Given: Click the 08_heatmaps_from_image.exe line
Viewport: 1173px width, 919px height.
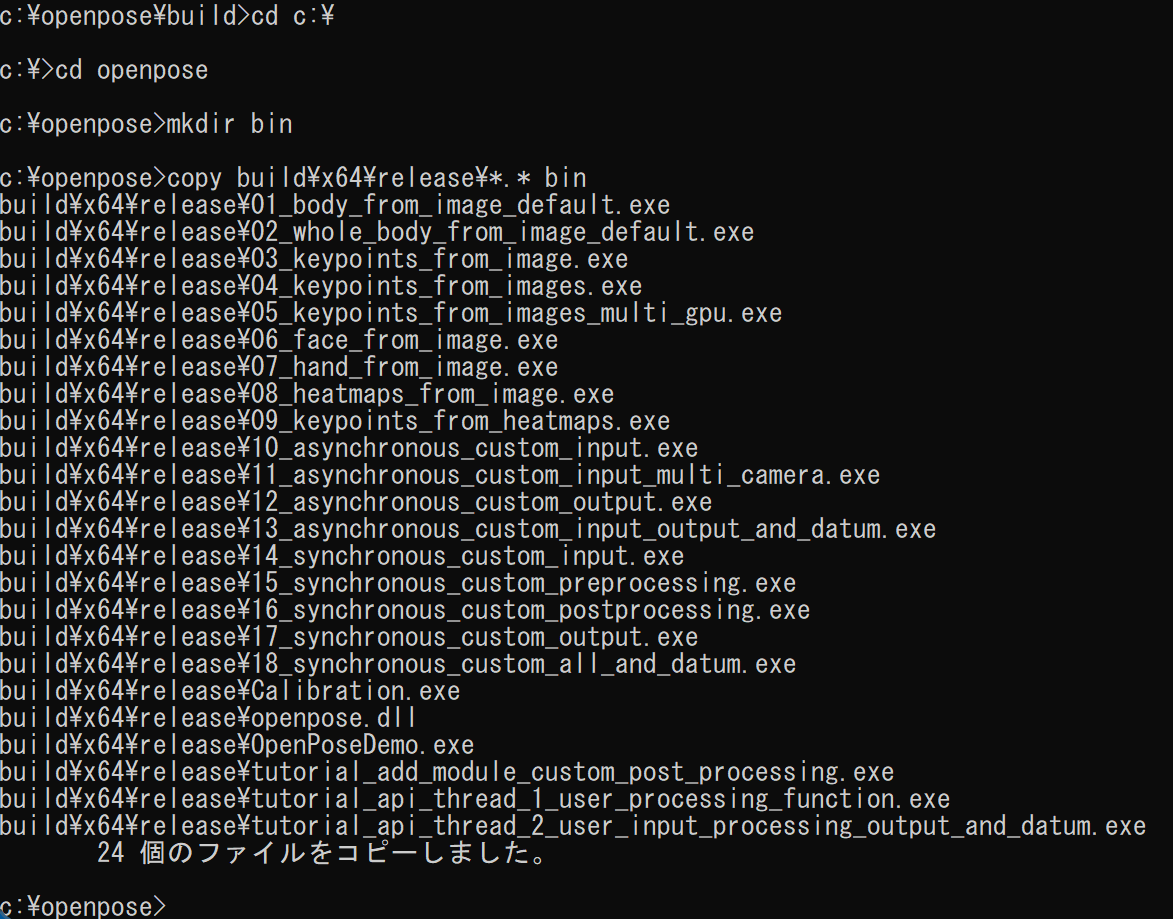Looking at the screenshot, I should point(307,394).
